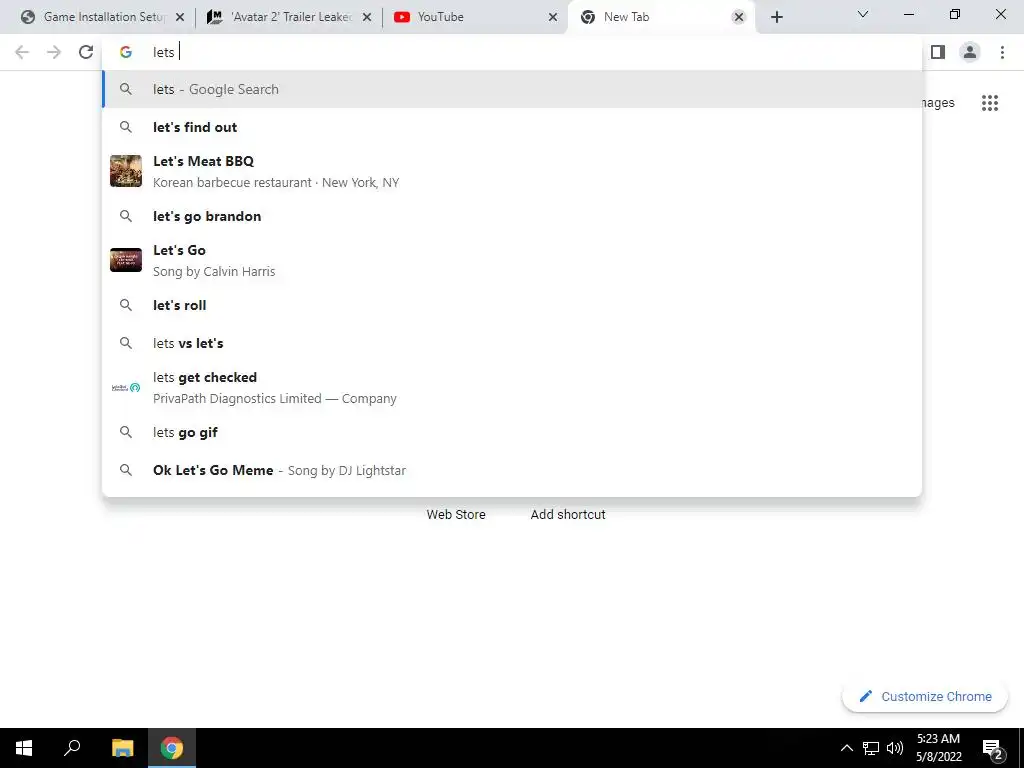The image size is (1024, 768).
Task: Switch to 'Avatar 2' Trailer Leaked tab
Action: coord(289,17)
